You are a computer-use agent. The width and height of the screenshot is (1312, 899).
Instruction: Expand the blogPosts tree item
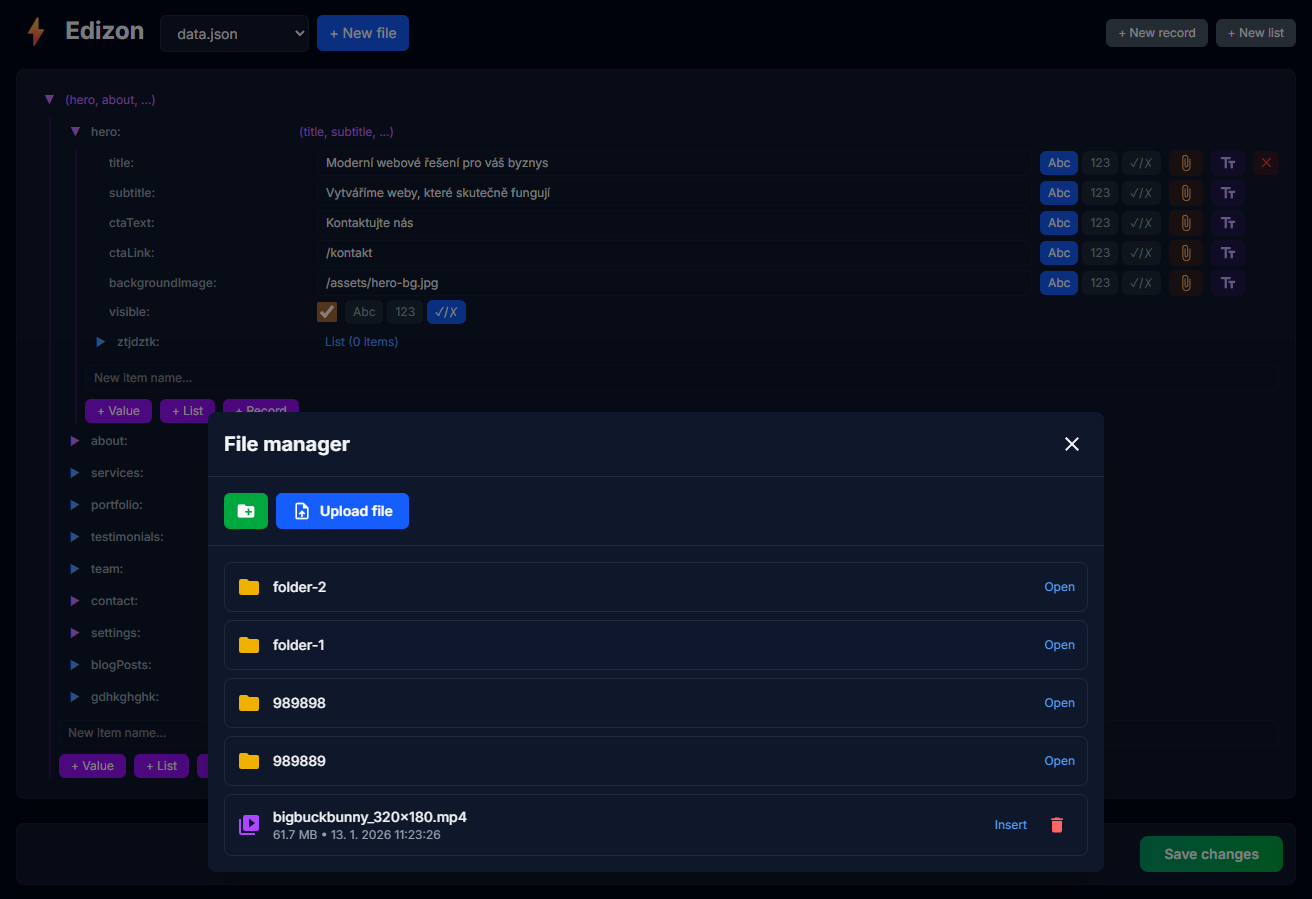click(74, 664)
